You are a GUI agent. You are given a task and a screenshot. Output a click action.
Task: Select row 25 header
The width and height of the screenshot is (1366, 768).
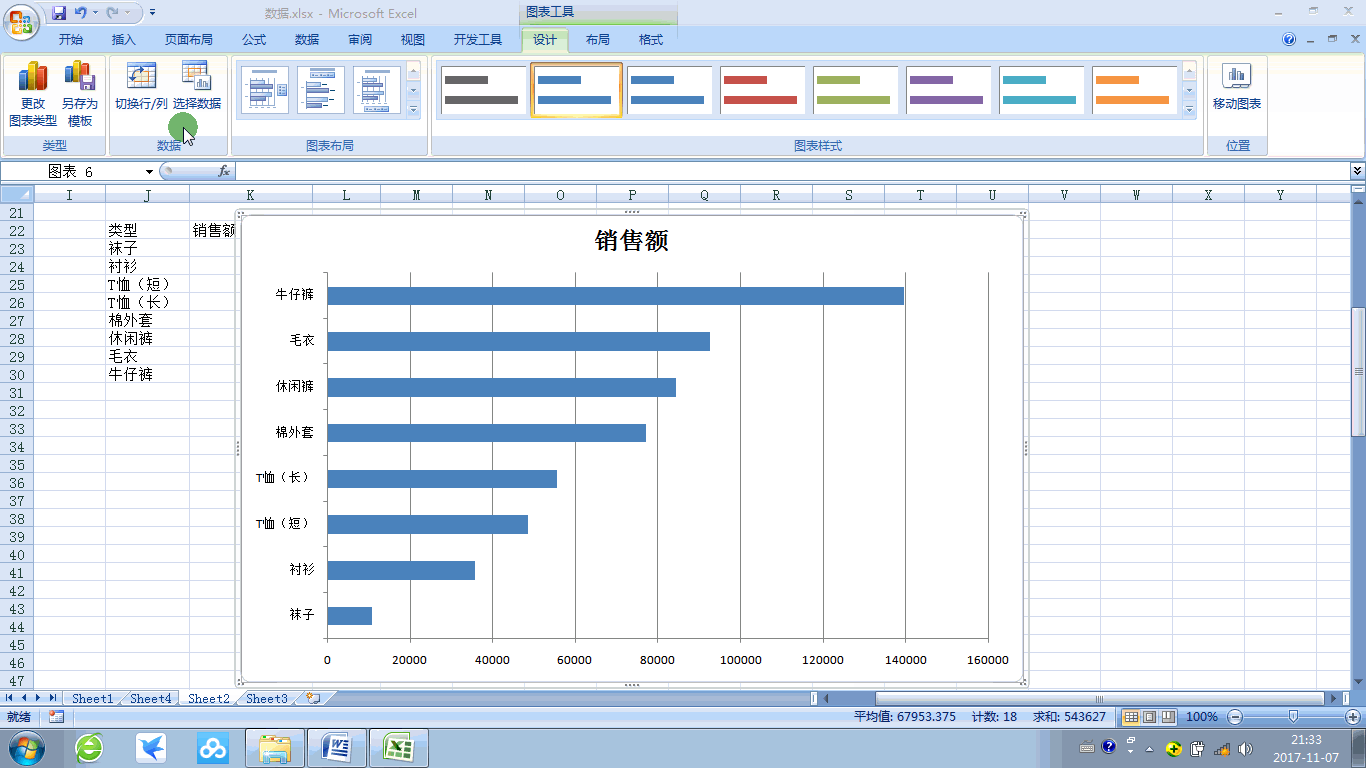(x=17, y=285)
